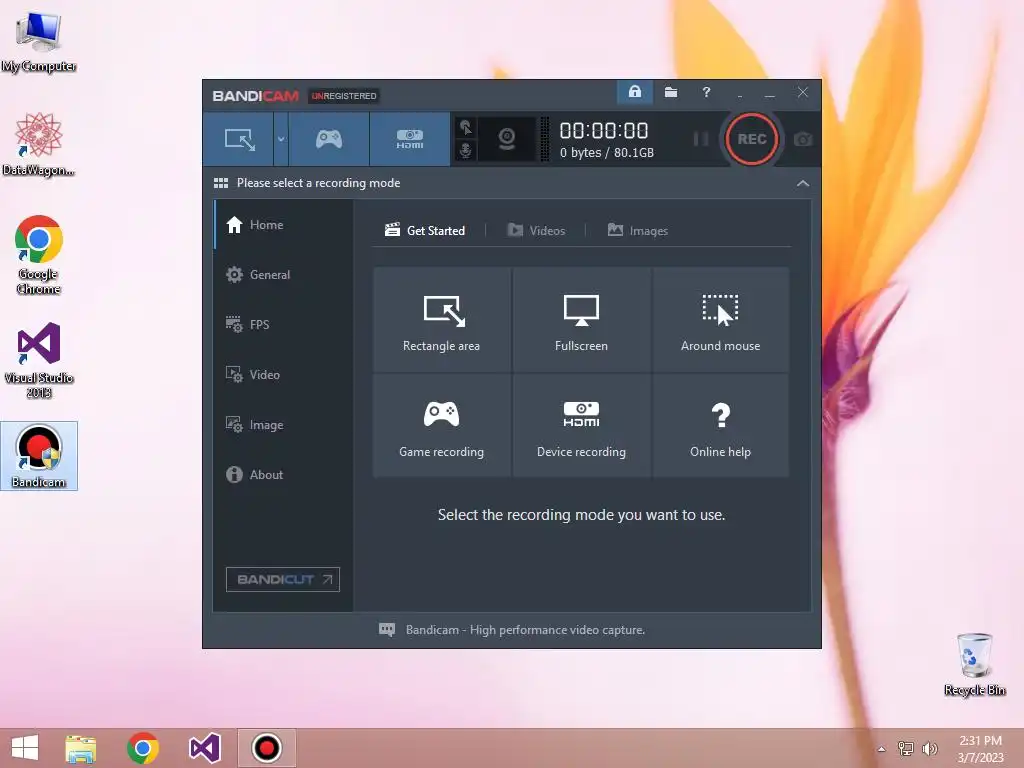Image resolution: width=1024 pixels, height=768 pixels.
Task: Open the Video settings section
Action: (x=283, y=375)
